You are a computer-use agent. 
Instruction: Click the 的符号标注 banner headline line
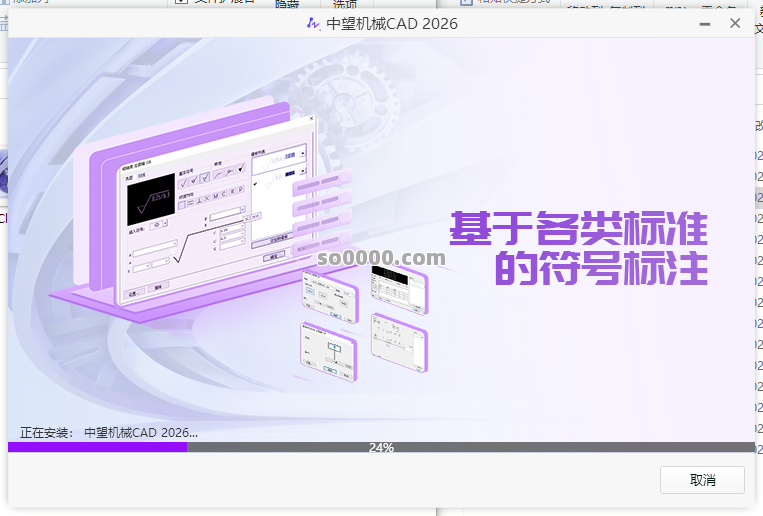tap(601, 268)
